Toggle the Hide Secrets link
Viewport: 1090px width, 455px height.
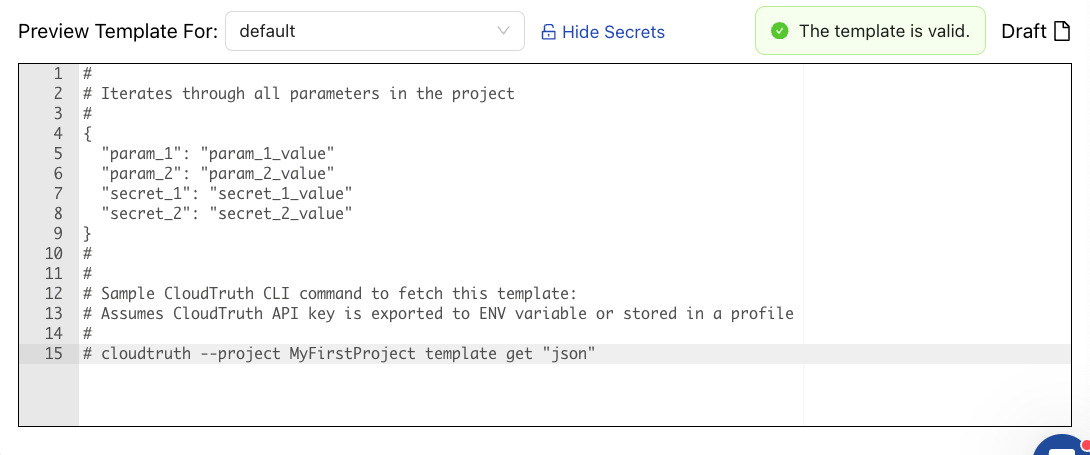pos(612,32)
